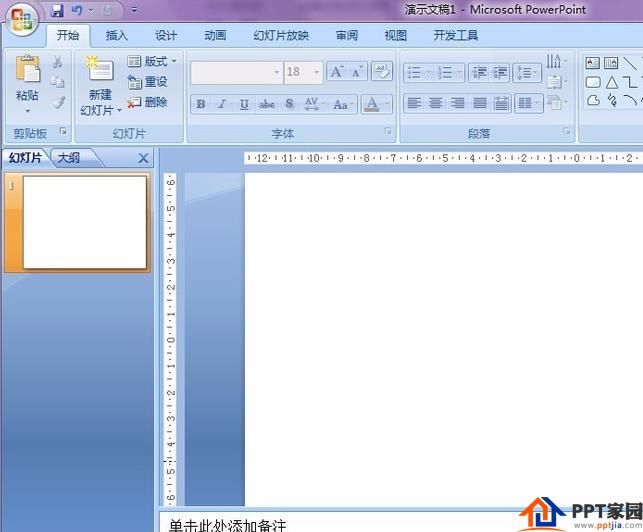The image size is (643, 532).
Task: Select the 开始 ribbon tab
Action: pyautogui.click(x=68, y=36)
